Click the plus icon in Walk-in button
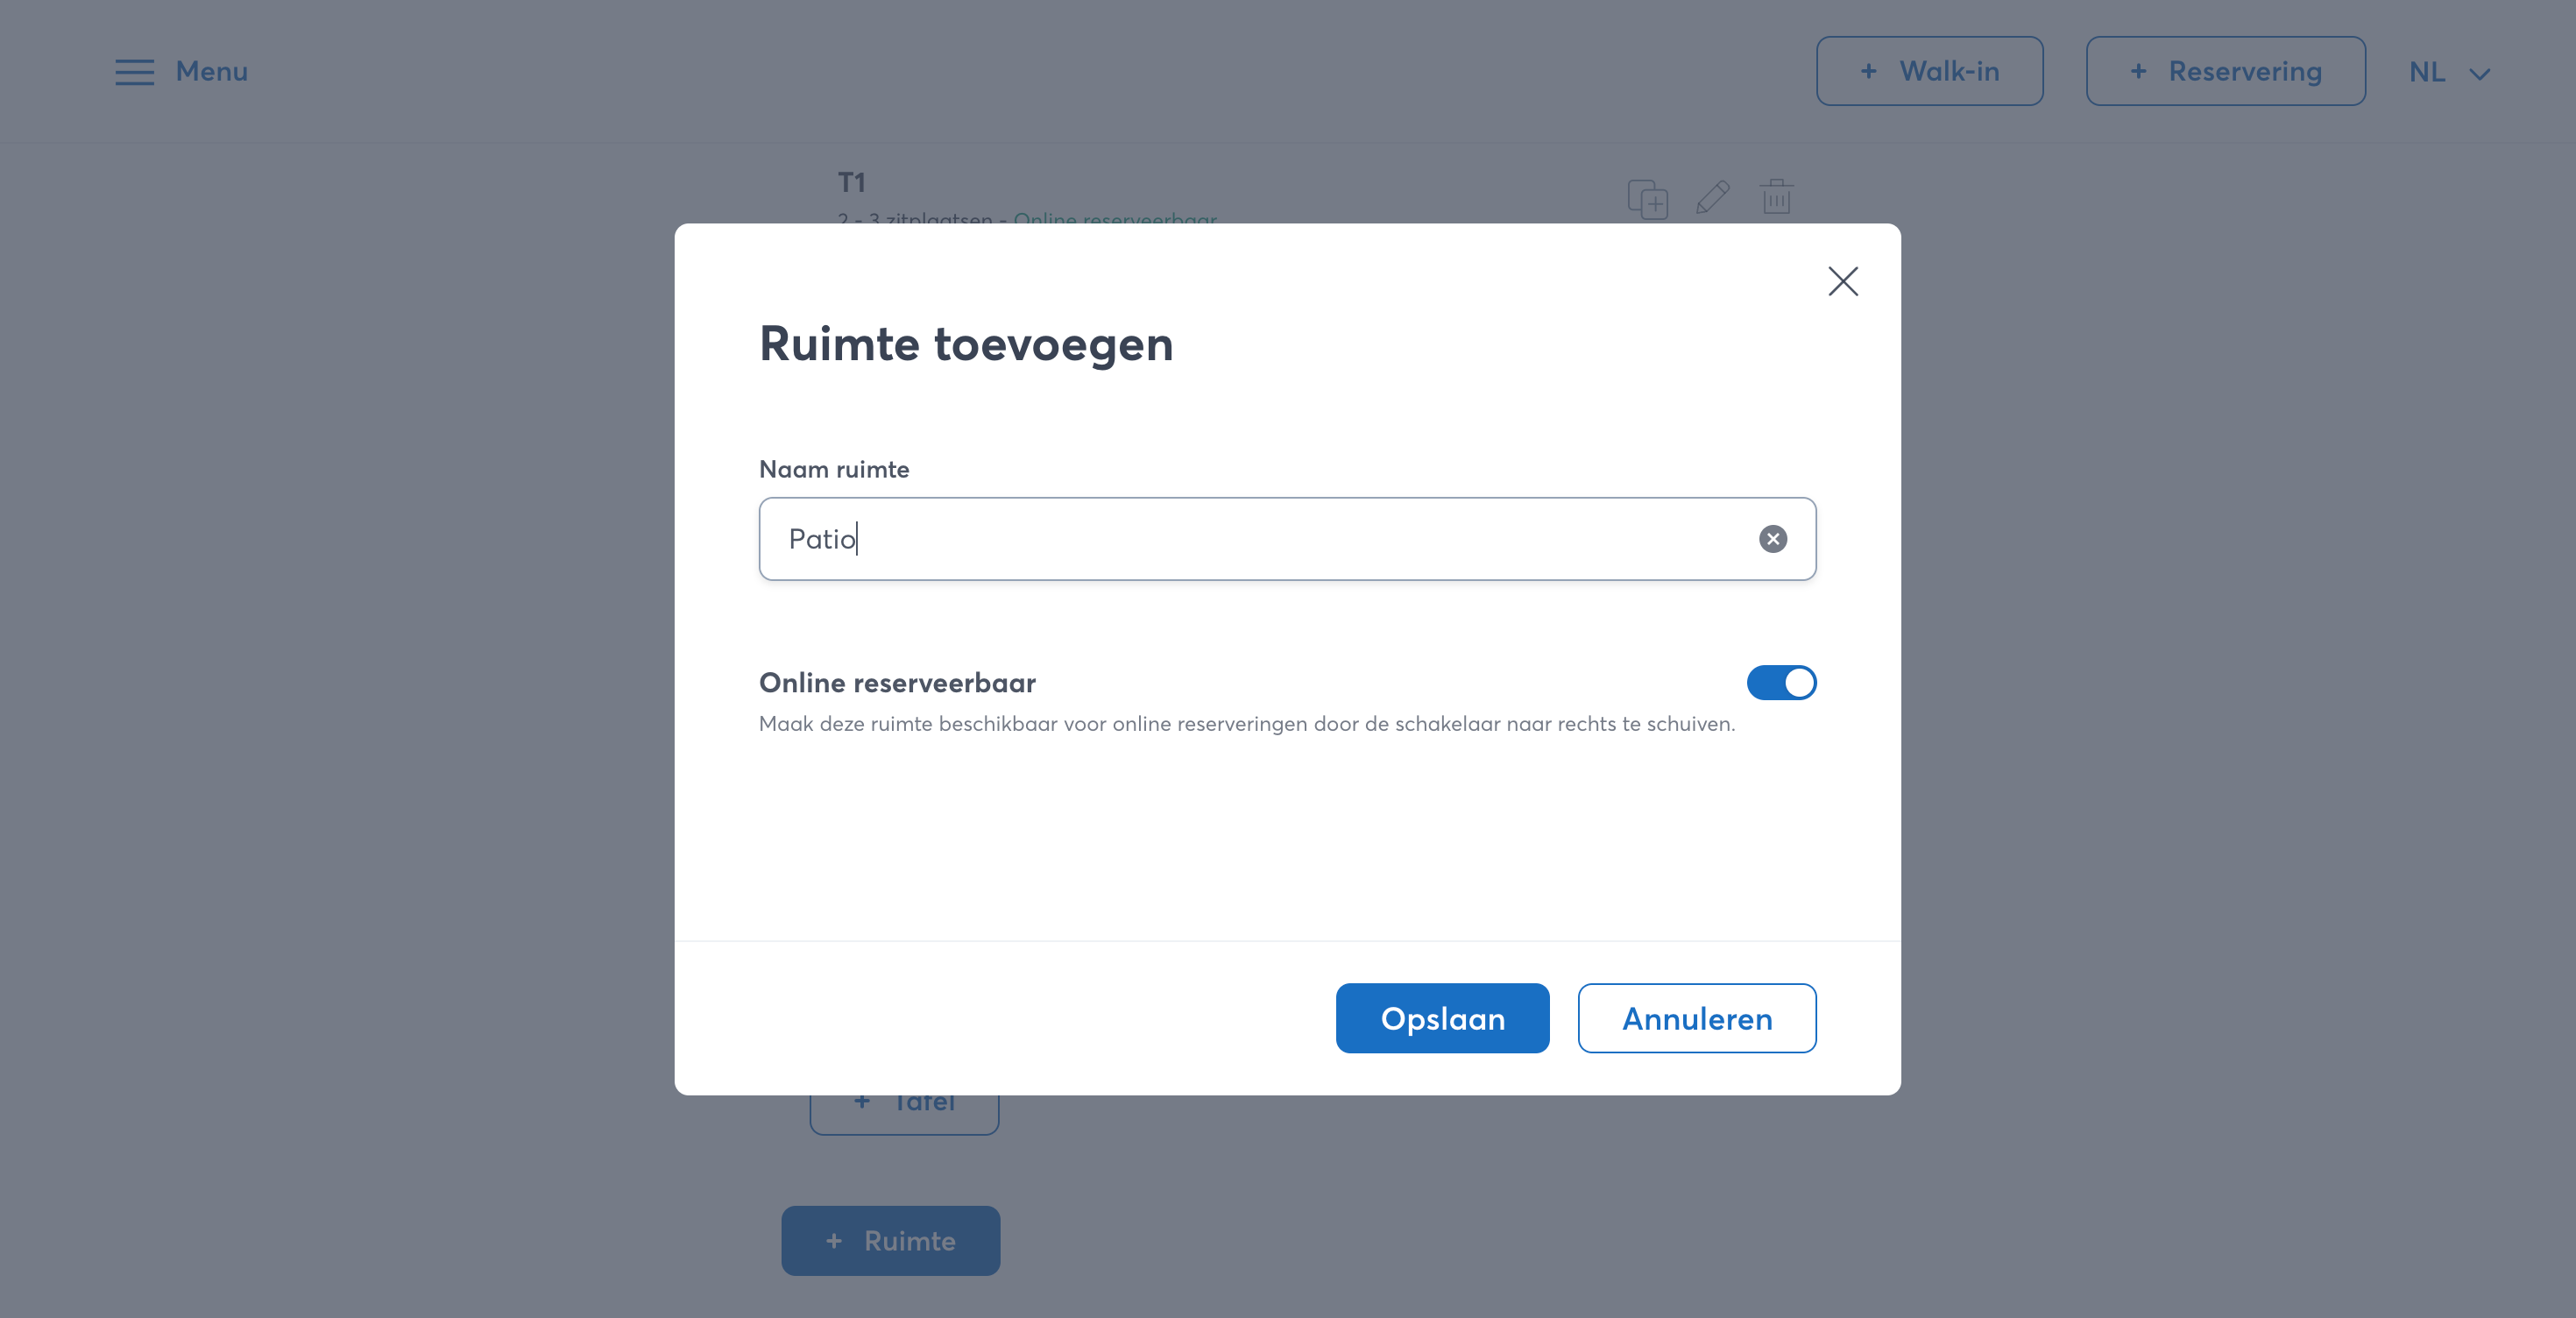Viewport: 2576px width, 1318px height. 1868,71
